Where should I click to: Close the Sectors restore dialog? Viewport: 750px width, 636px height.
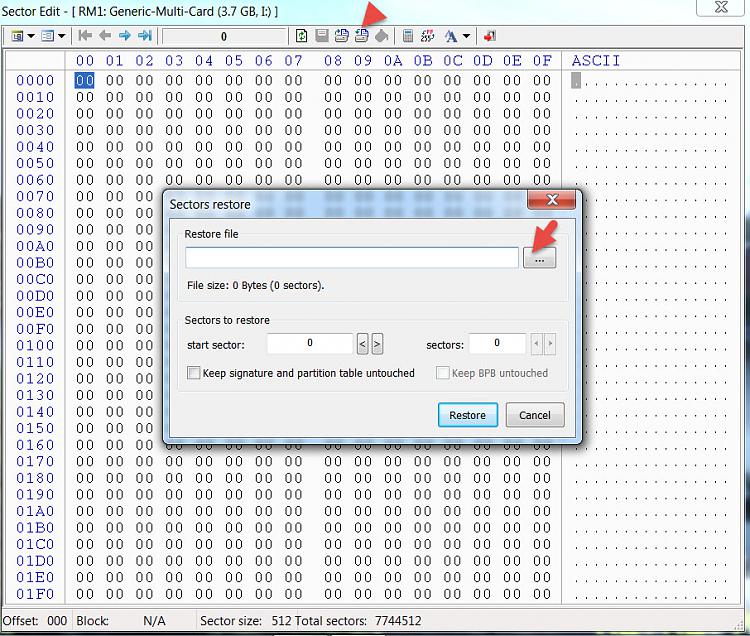point(552,200)
